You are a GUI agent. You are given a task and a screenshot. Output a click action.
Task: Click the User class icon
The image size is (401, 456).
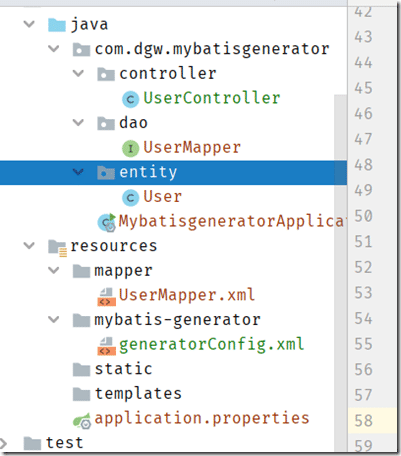point(130,198)
